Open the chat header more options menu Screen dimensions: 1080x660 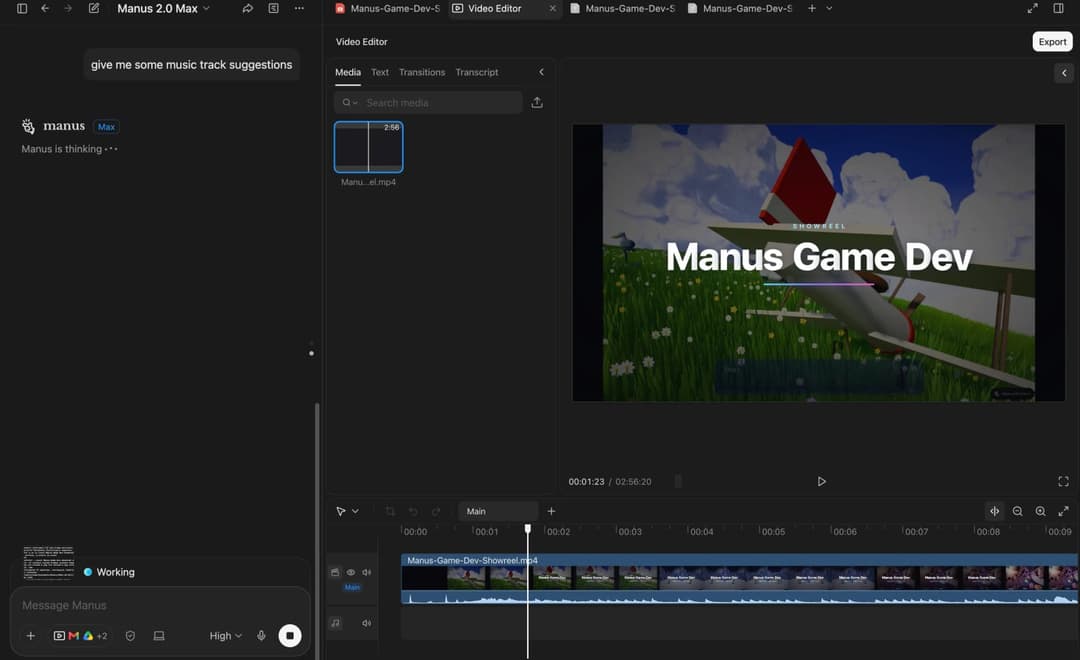click(299, 8)
